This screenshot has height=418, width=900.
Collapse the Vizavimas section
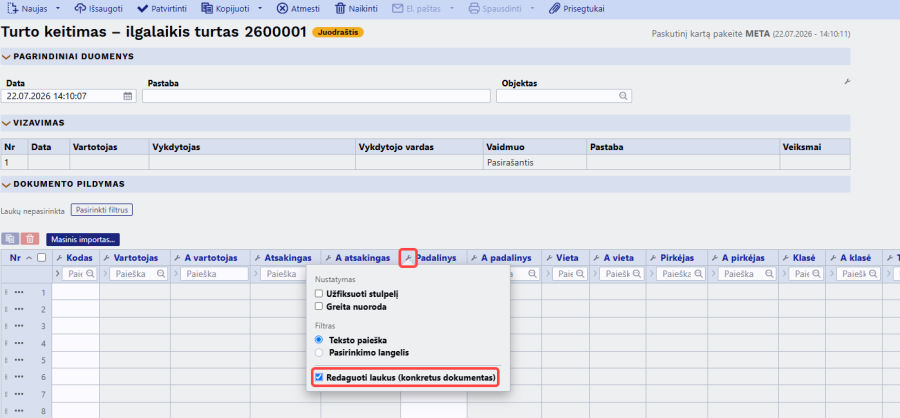coord(6,123)
